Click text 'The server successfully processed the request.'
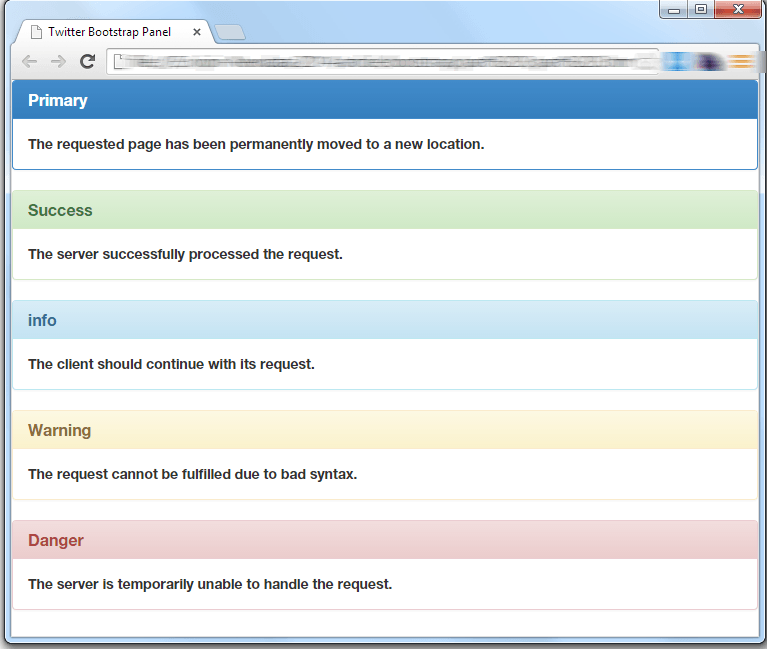 185,254
